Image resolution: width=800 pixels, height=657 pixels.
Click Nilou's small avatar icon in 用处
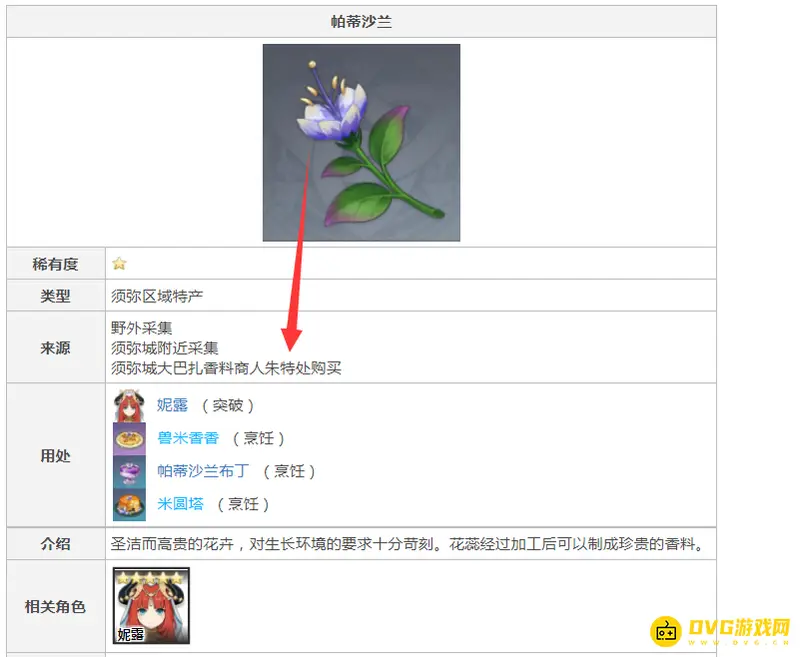coord(129,406)
